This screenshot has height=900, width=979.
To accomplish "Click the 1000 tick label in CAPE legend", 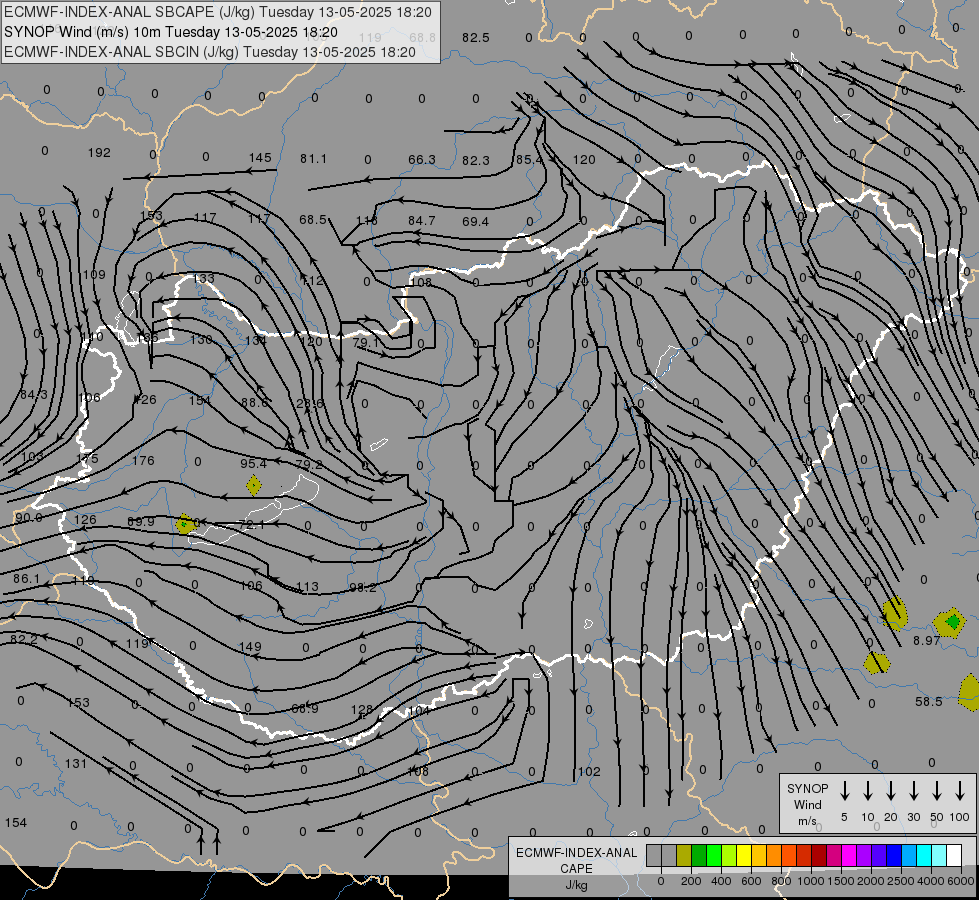I will click(x=810, y=881).
